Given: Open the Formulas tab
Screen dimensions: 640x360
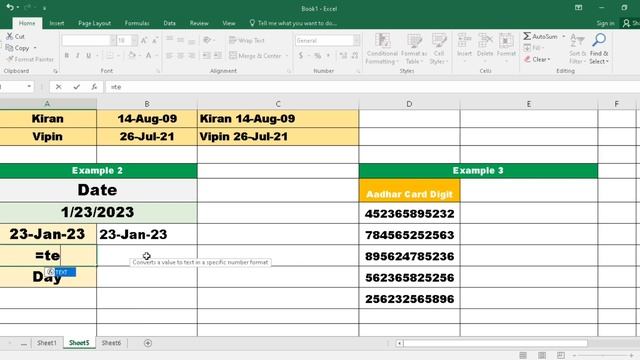Looking at the screenshot, I should 137,23.
